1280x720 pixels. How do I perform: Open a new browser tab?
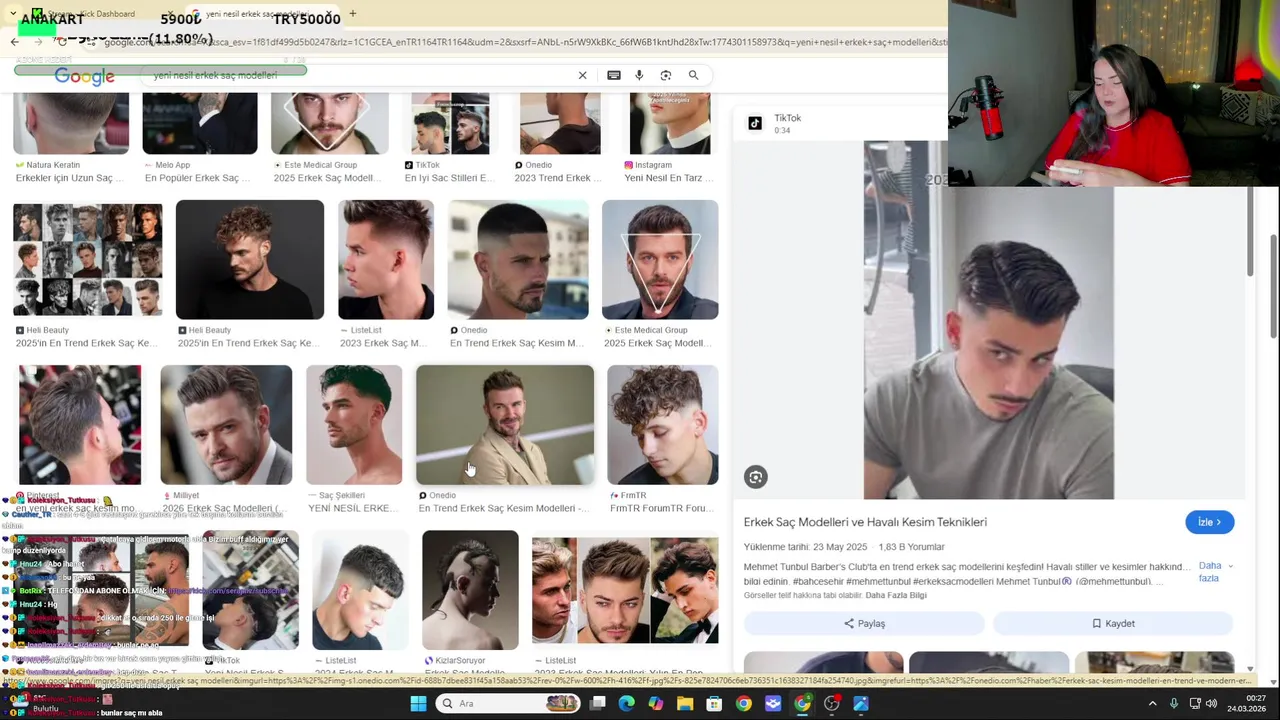pyautogui.click(x=352, y=14)
